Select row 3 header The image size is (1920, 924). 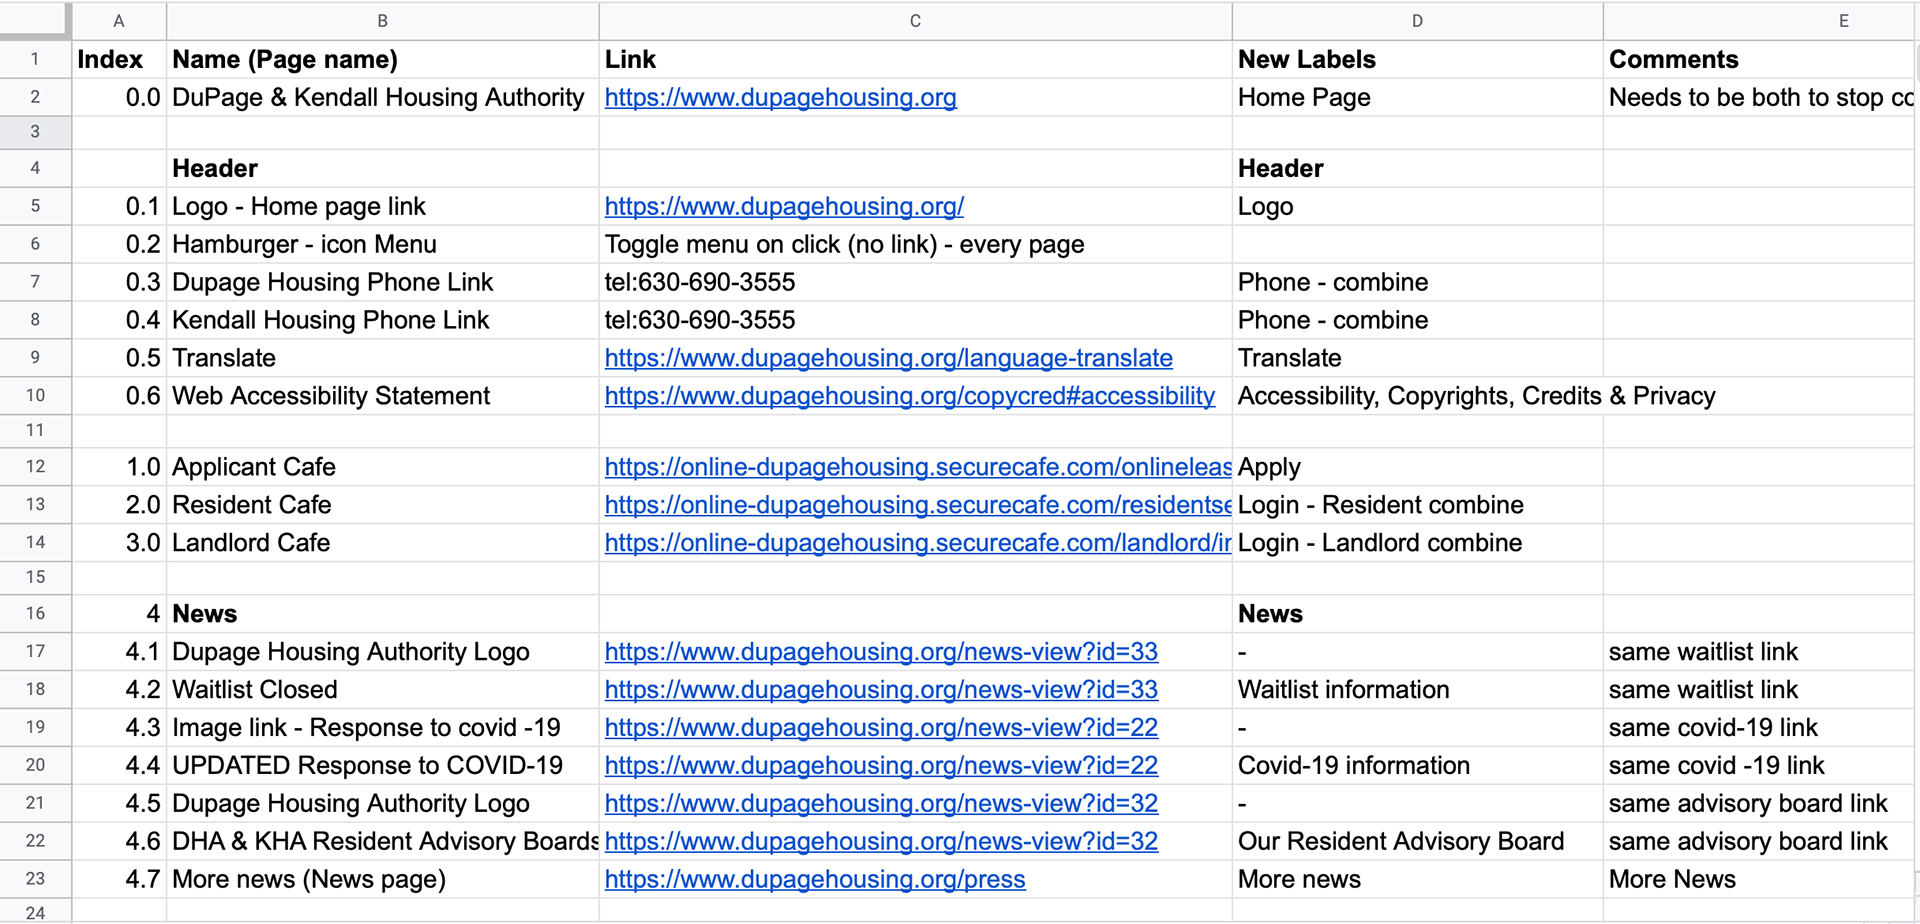(x=35, y=132)
